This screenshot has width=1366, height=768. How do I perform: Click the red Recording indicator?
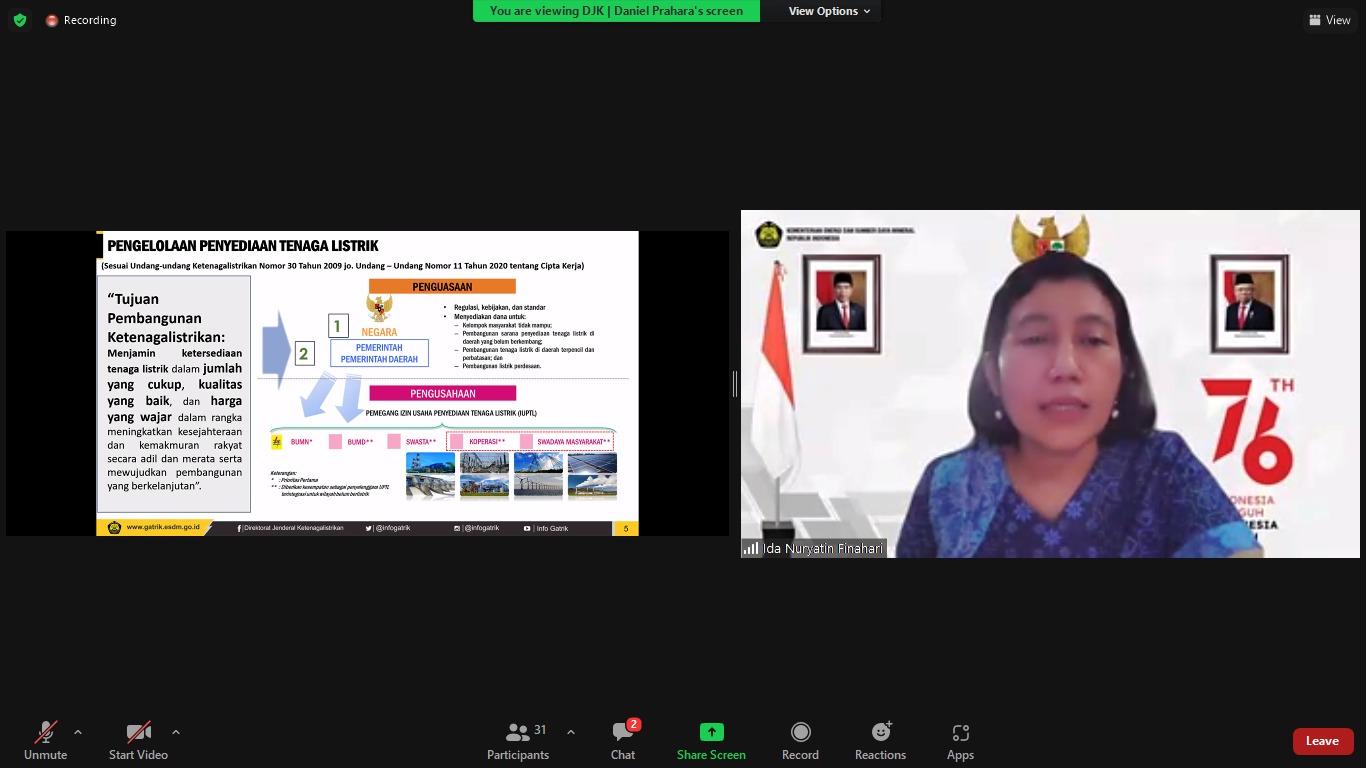tap(81, 20)
